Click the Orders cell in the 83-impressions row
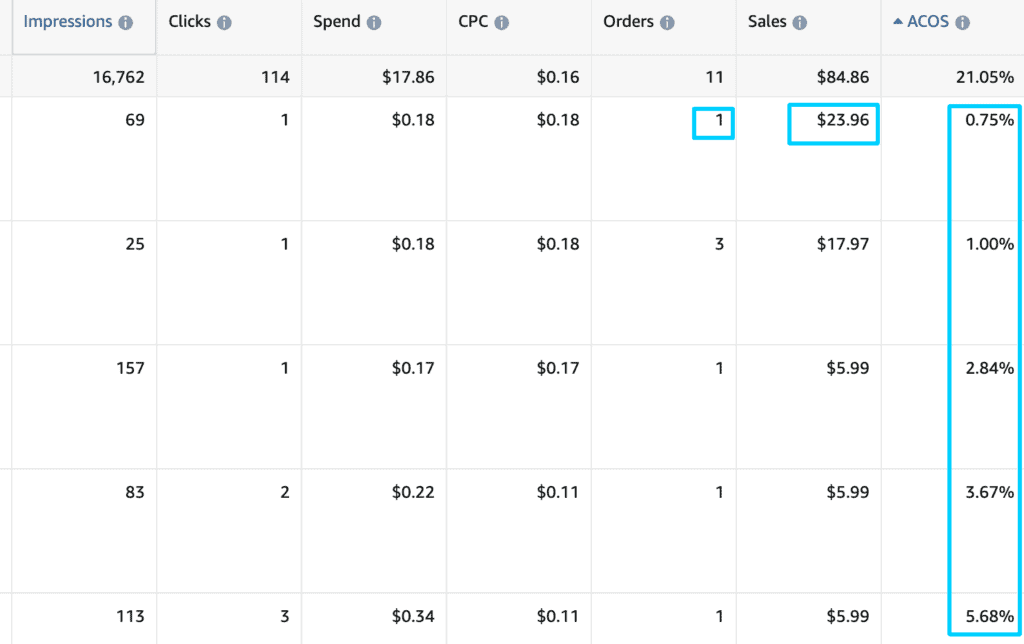This screenshot has width=1024, height=644. (719, 492)
